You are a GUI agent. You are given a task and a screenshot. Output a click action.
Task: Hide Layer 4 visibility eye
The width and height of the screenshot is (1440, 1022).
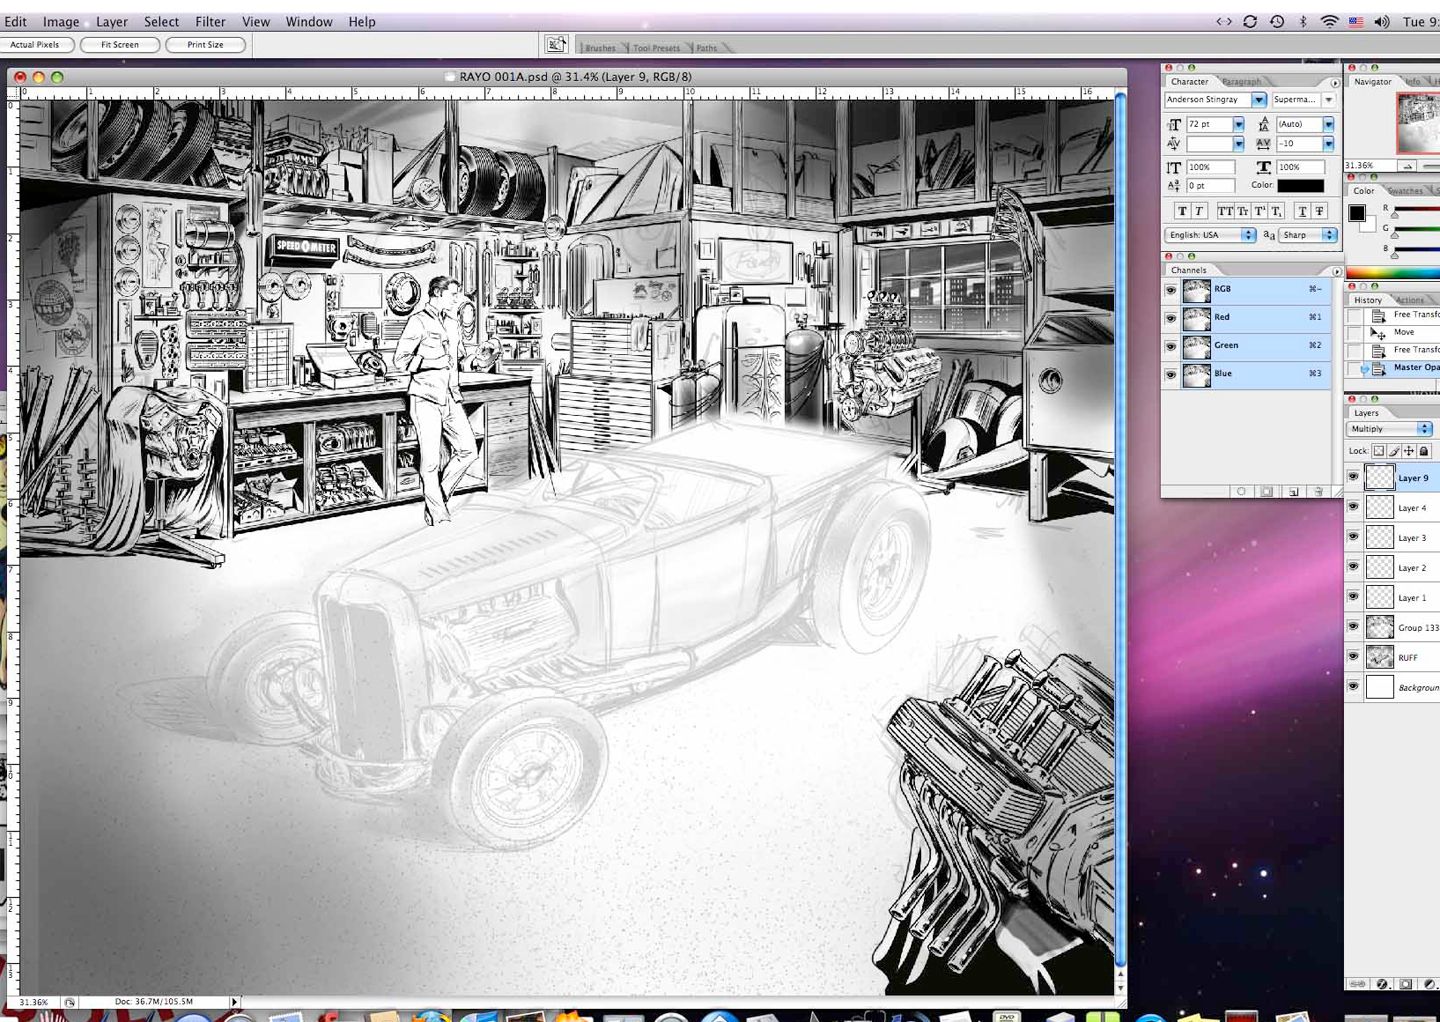point(1354,508)
